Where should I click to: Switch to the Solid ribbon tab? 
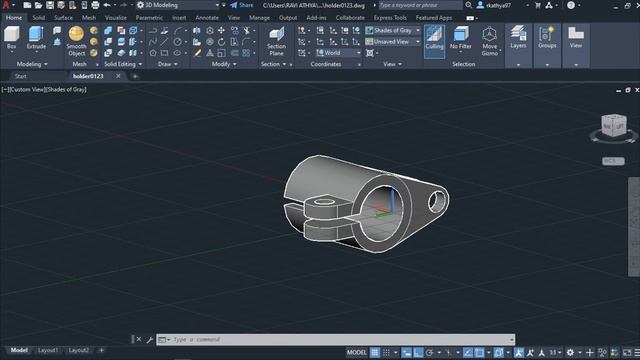pos(38,18)
